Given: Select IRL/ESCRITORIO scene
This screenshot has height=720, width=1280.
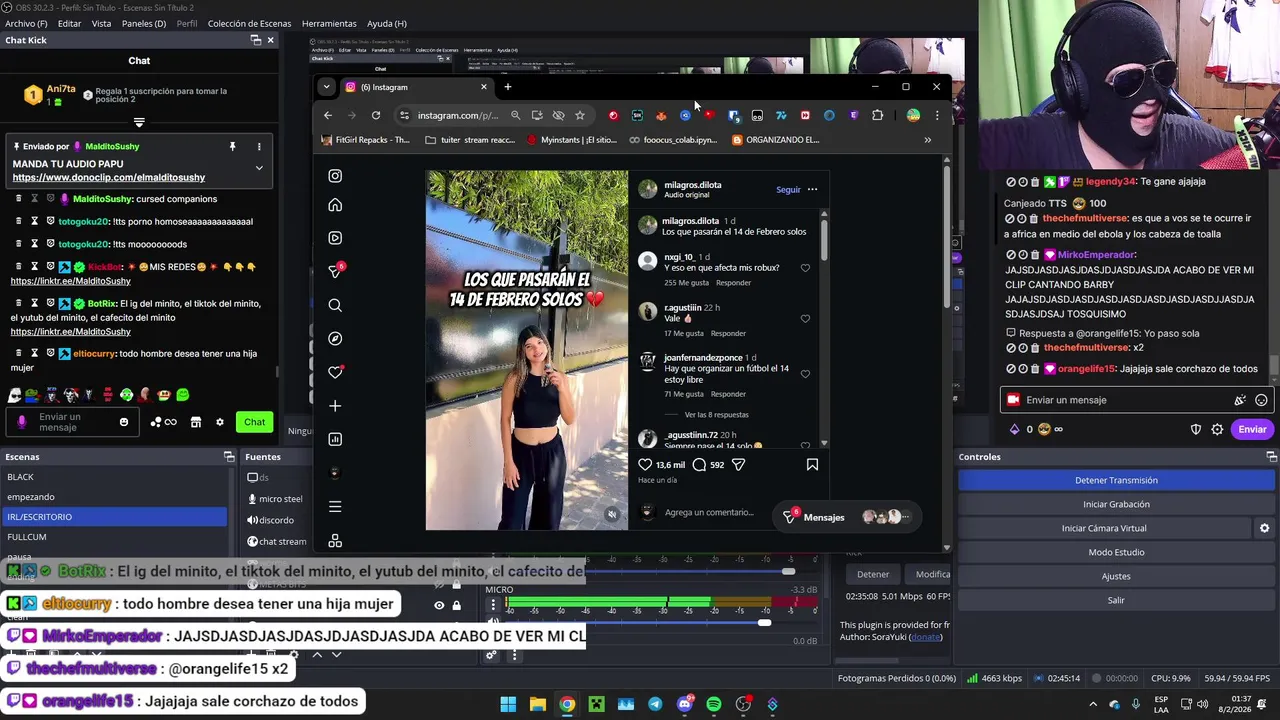Looking at the screenshot, I should [115, 517].
